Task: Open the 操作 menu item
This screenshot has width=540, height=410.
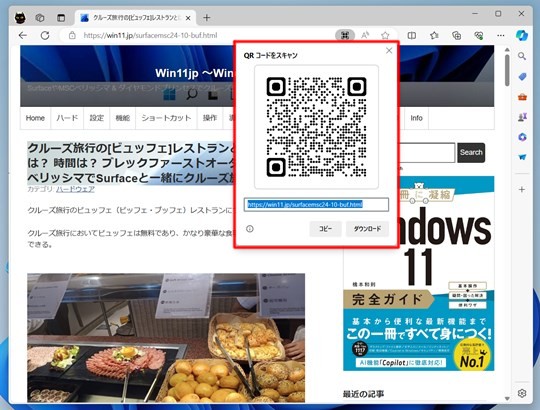Action: pos(210,118)
